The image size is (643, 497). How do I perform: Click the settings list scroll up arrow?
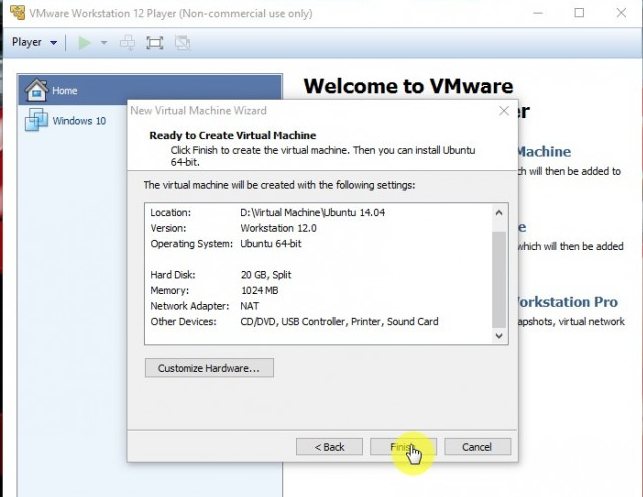[x=499, y=213]
